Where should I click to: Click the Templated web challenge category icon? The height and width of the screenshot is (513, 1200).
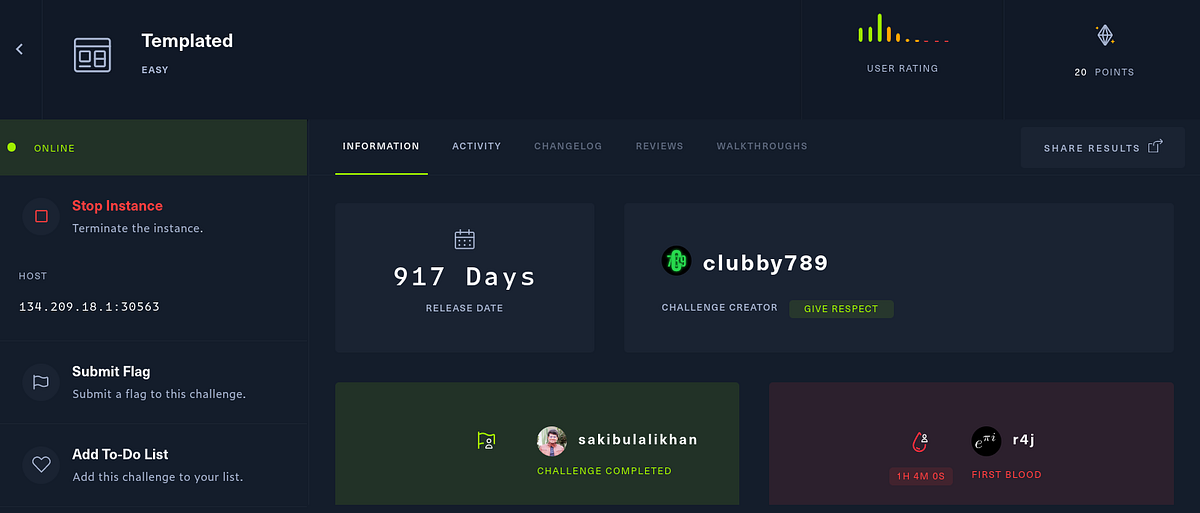tap(92, 54)
